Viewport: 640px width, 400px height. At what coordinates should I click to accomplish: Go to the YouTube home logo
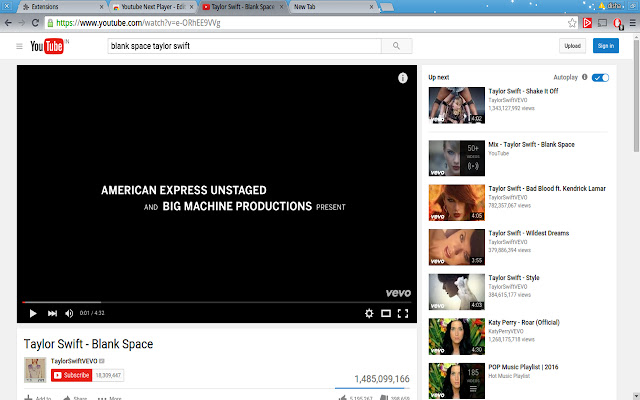[x=47, y=46]
